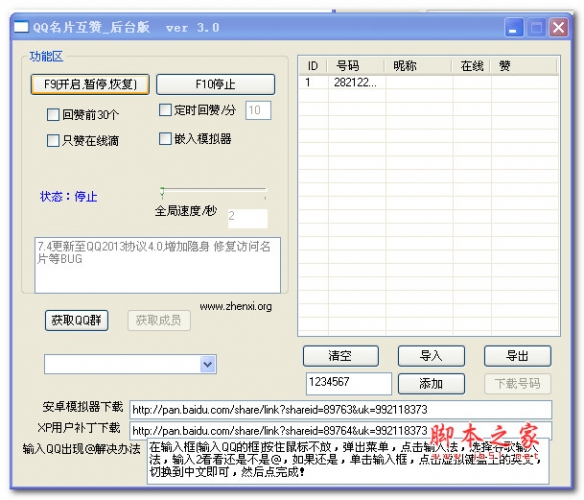Image resolution: width=584 pixels, height=500 pixels.
Task: Click the 添加 add button
Action: 431,383
